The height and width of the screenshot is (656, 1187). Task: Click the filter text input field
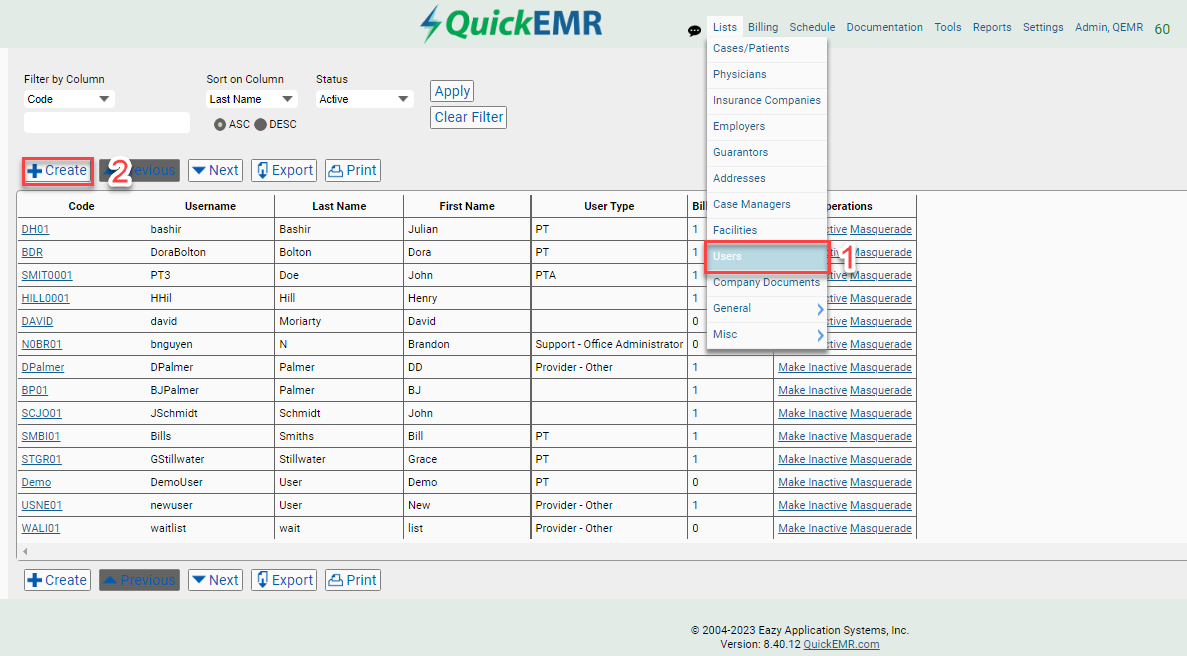click(x=107, y=123)
